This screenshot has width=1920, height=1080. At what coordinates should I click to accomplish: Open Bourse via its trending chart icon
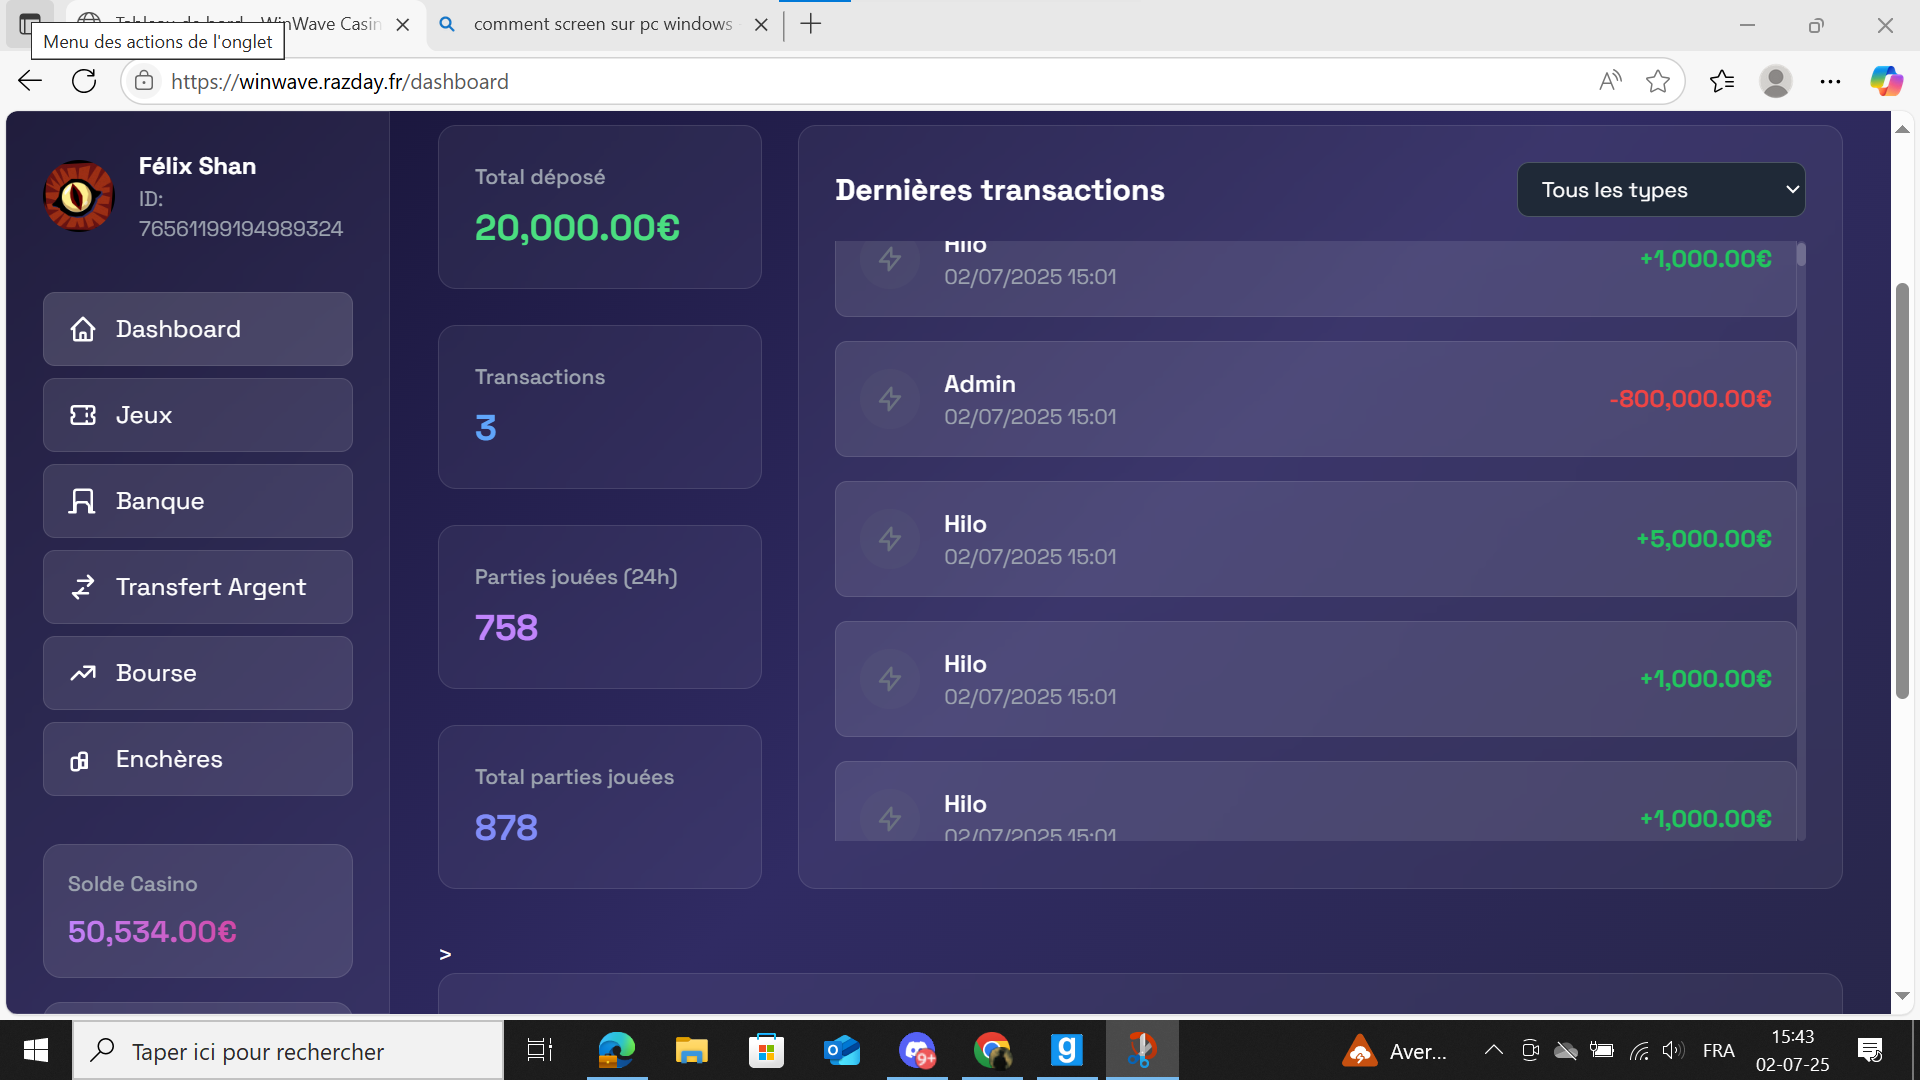[x=83, y=673]
